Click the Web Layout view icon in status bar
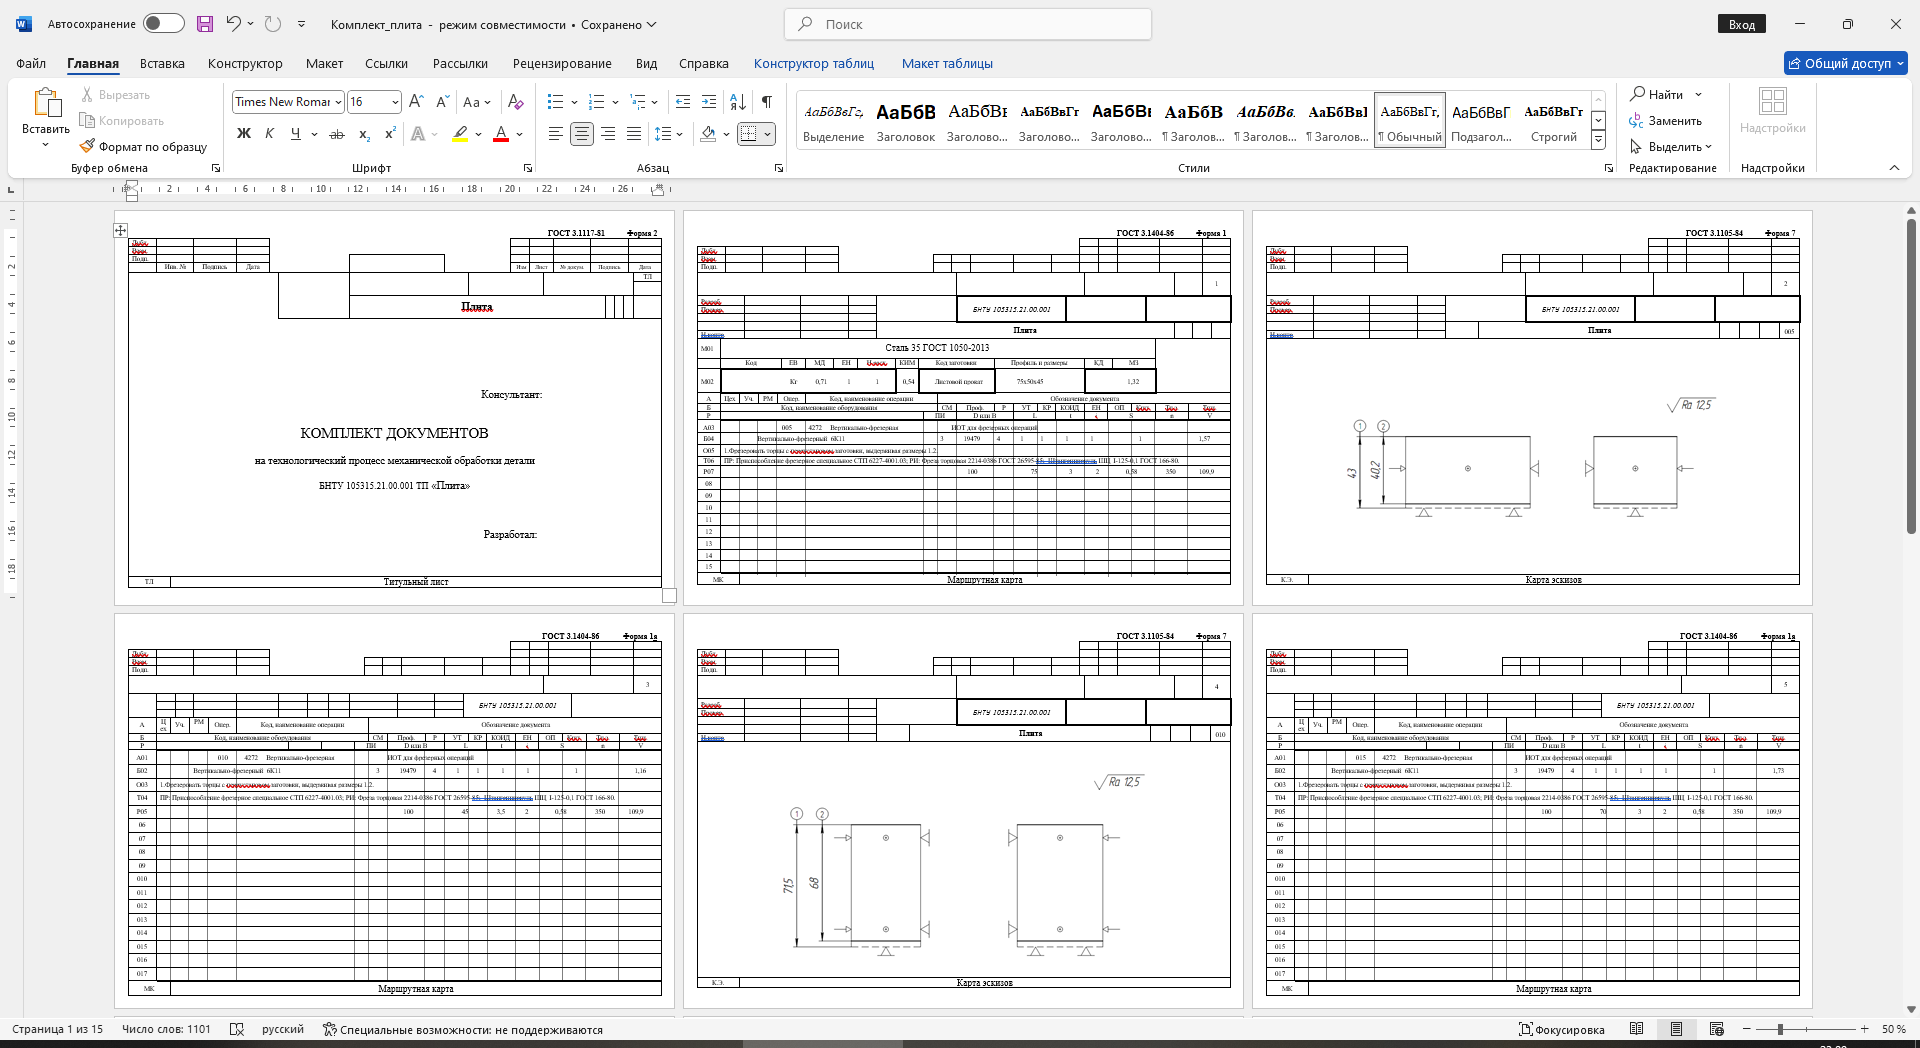Image resolution: width=1920 pixels, height=1048 pixels. pyautogui.click(x=1717, y=1029)
